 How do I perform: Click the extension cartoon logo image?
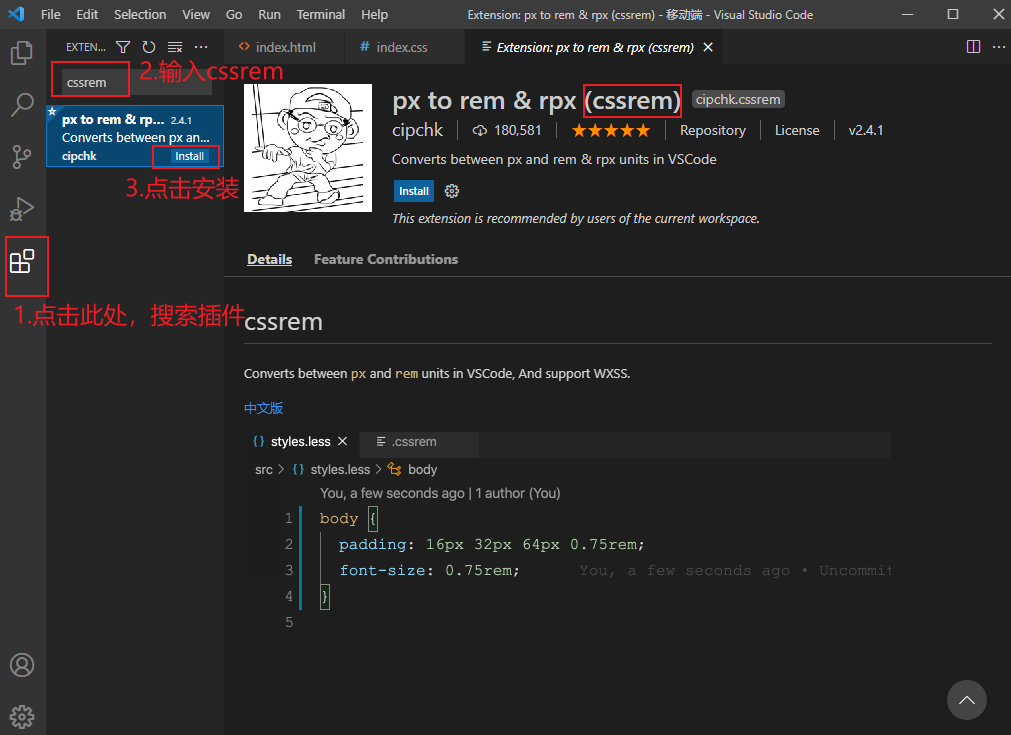(x=308, y=148)
